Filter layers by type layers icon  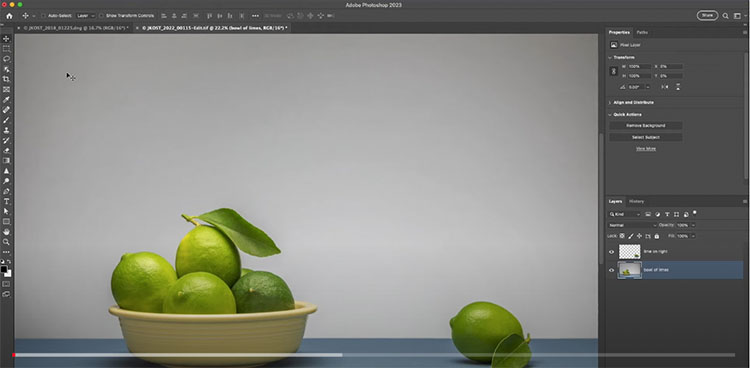pos(667,214)
